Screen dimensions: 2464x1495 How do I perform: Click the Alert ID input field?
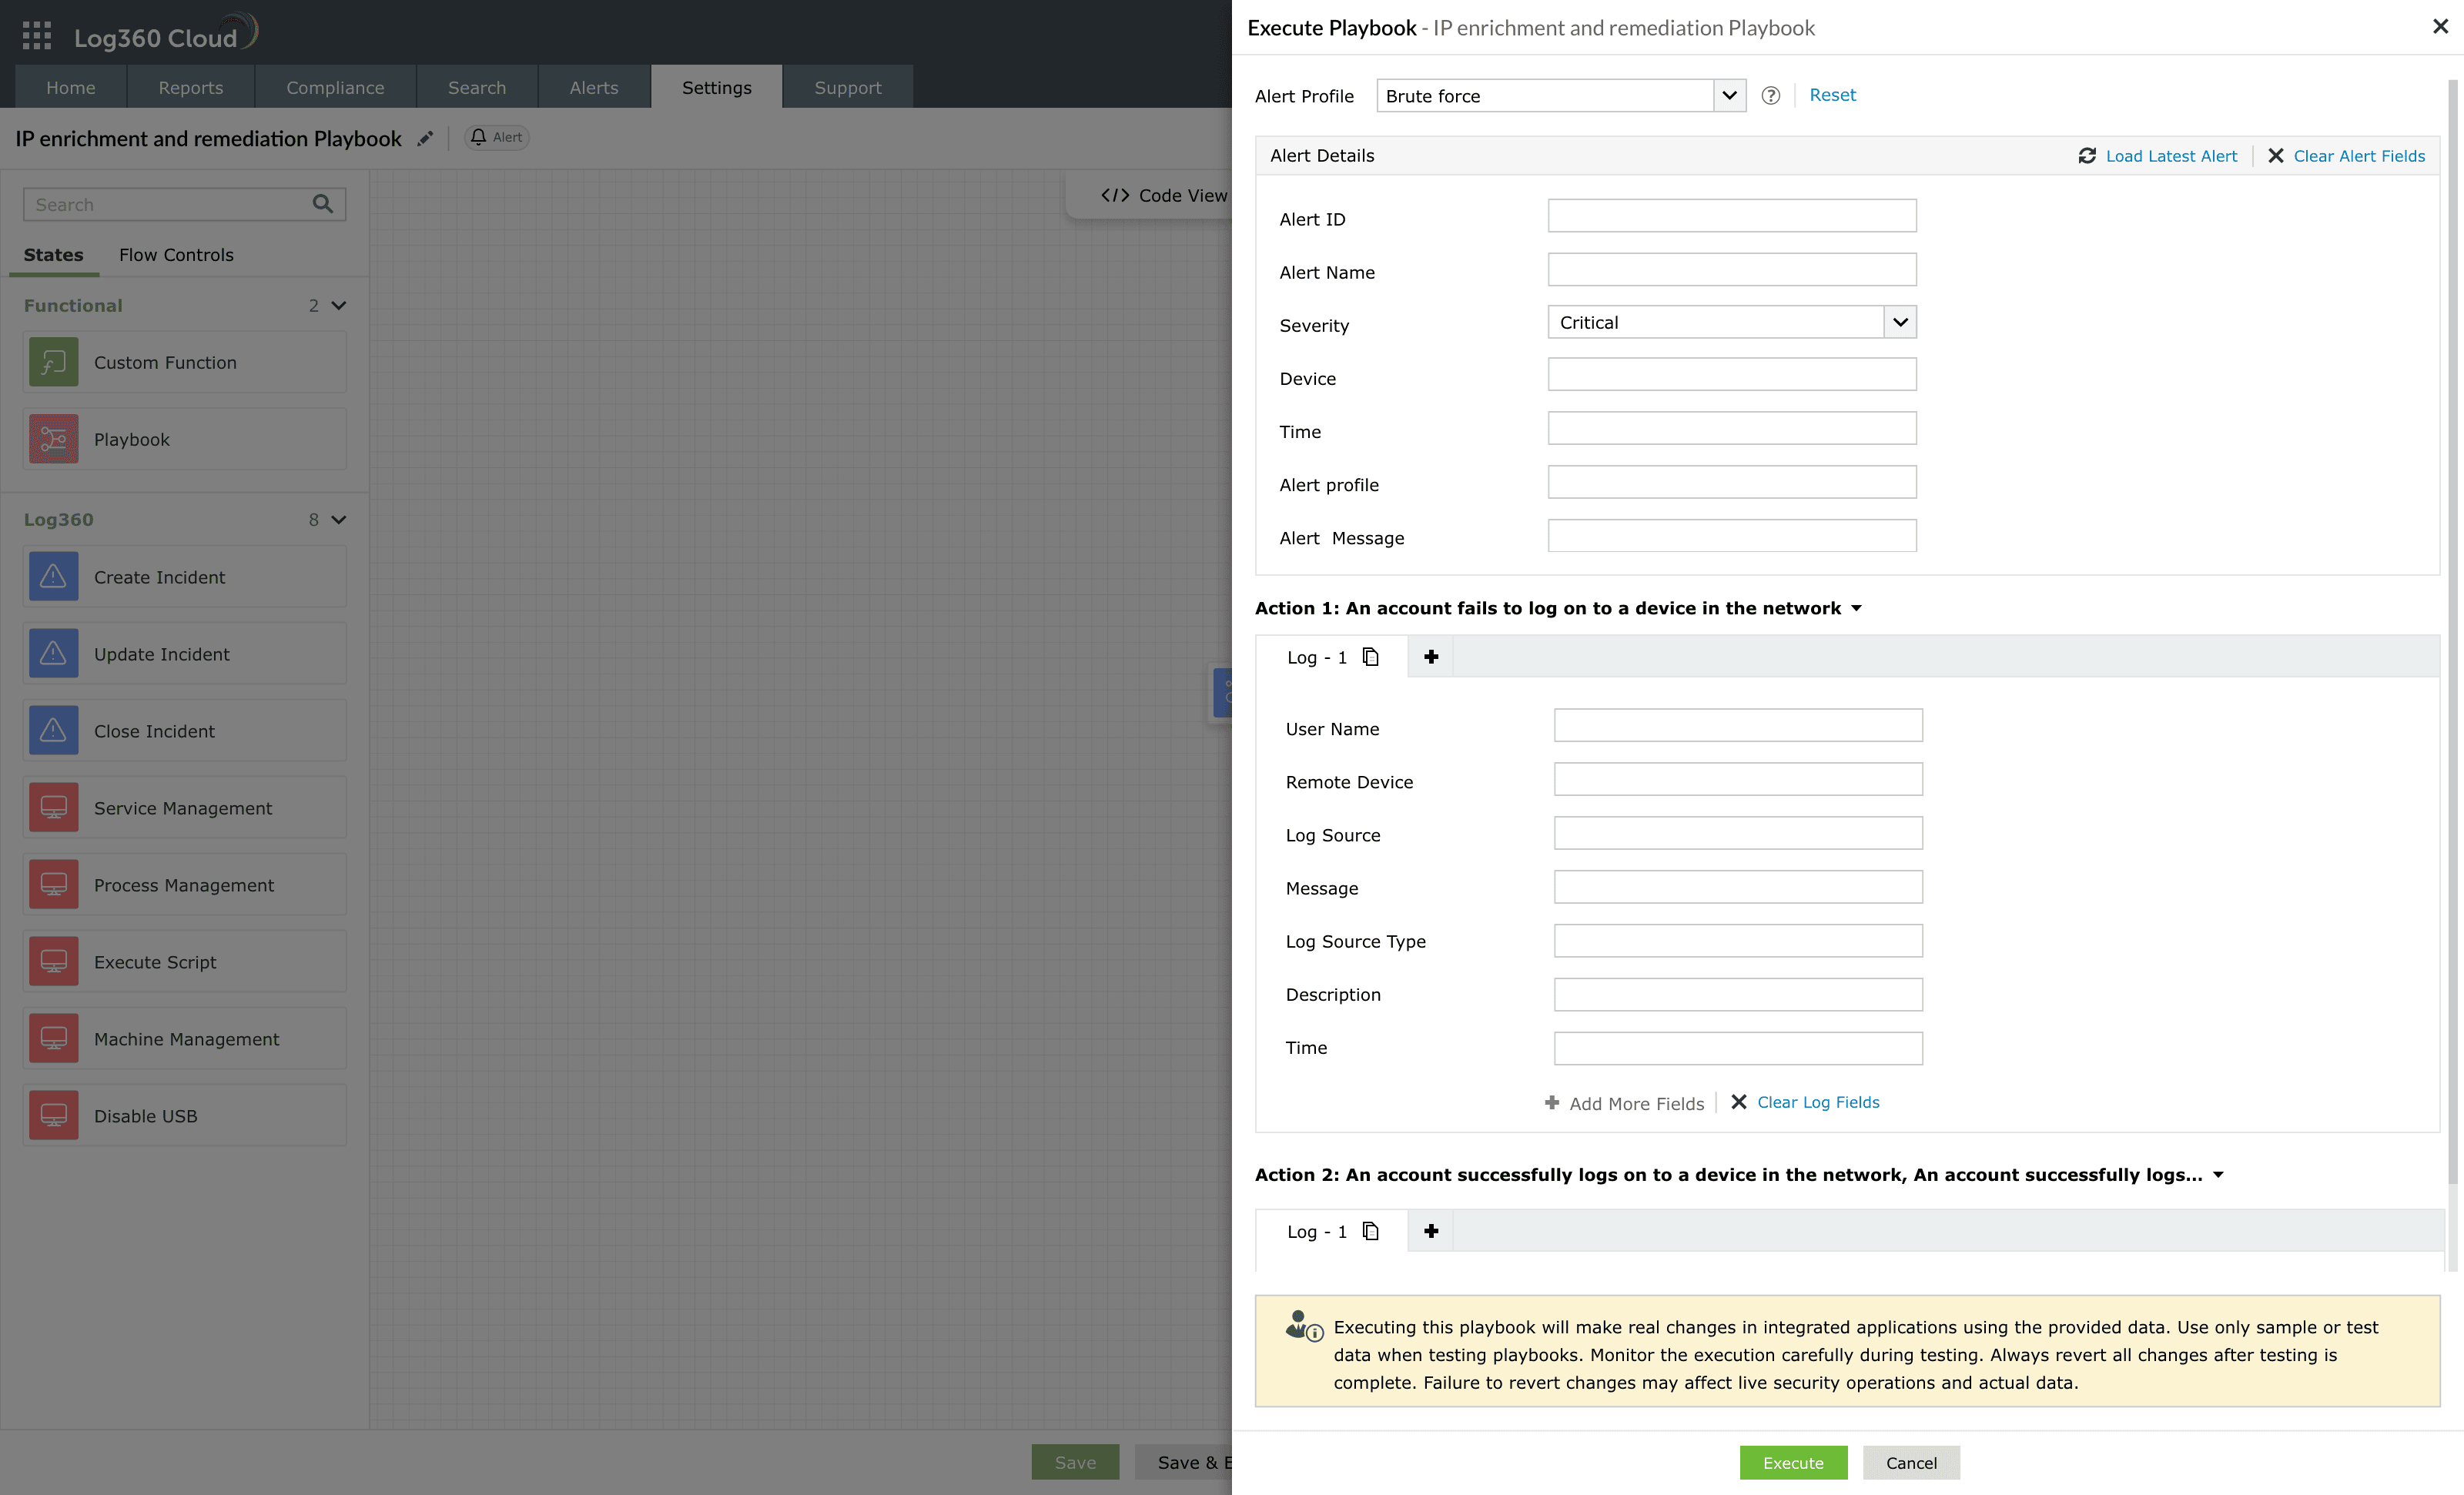pos(1732,216)
